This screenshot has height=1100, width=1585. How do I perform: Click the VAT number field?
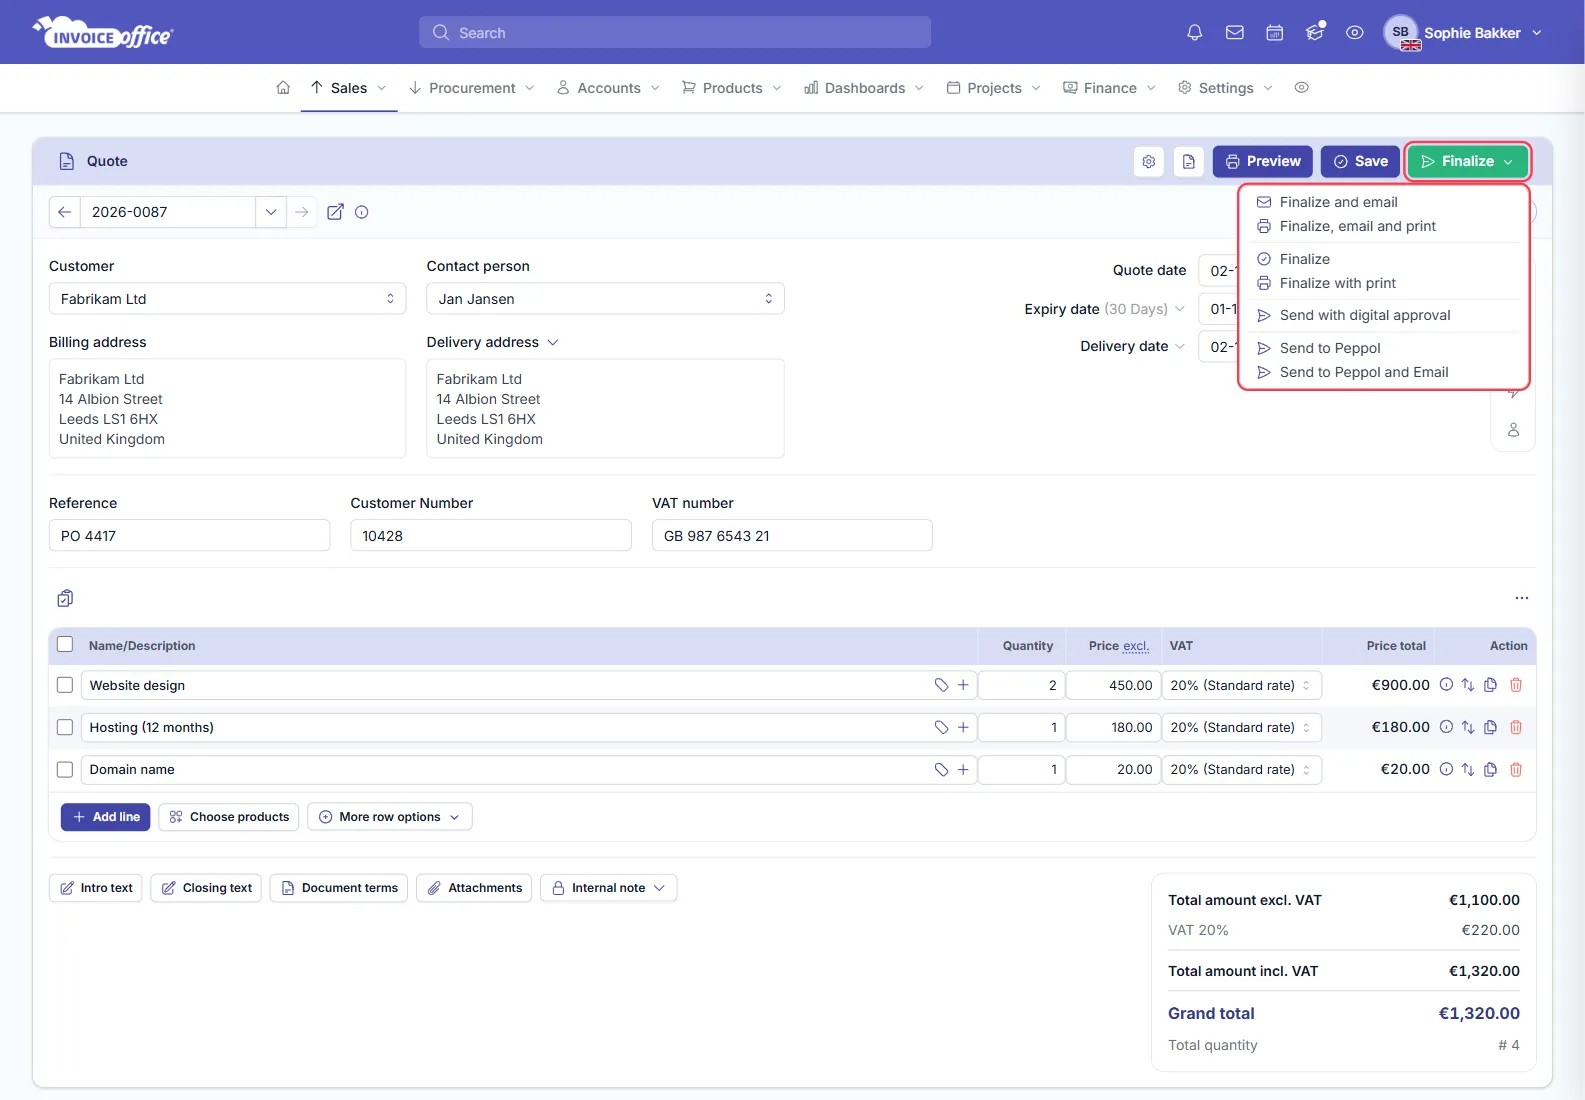[x=792, y=535]
